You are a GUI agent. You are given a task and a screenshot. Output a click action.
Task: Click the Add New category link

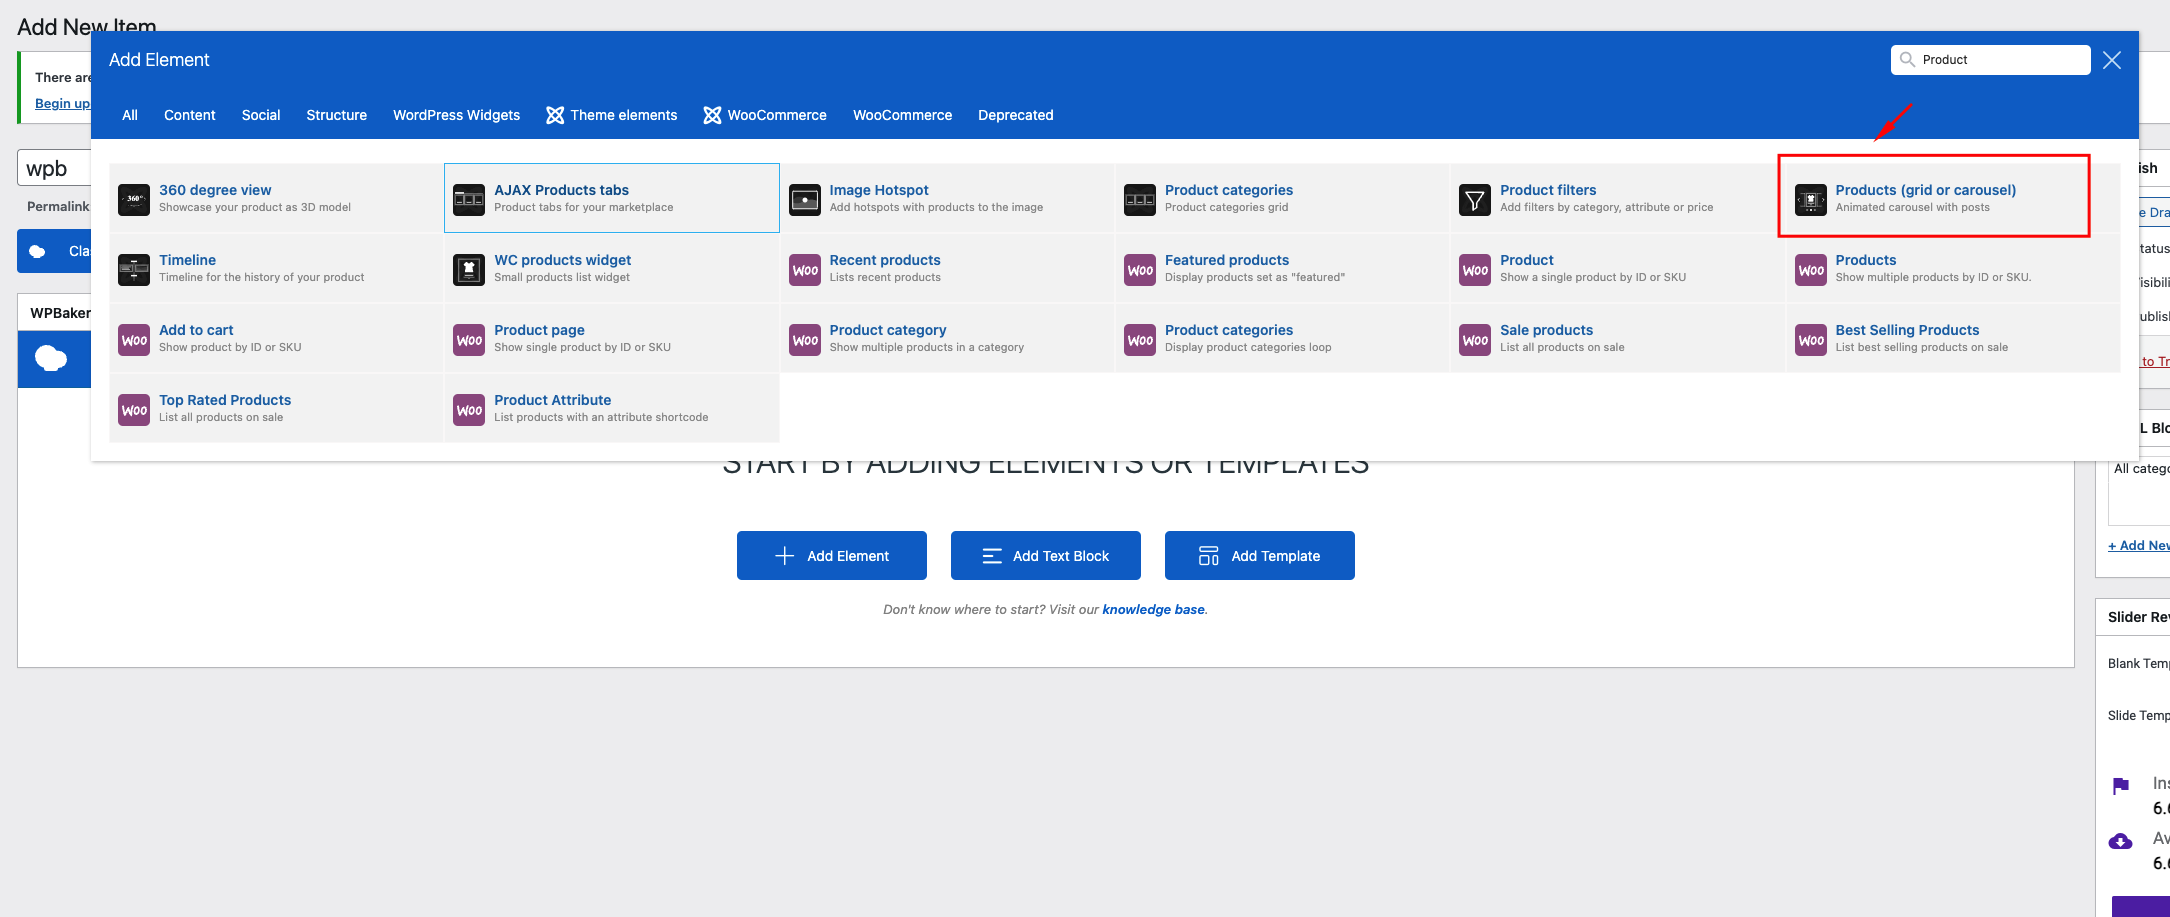[x=2138, y=545]
